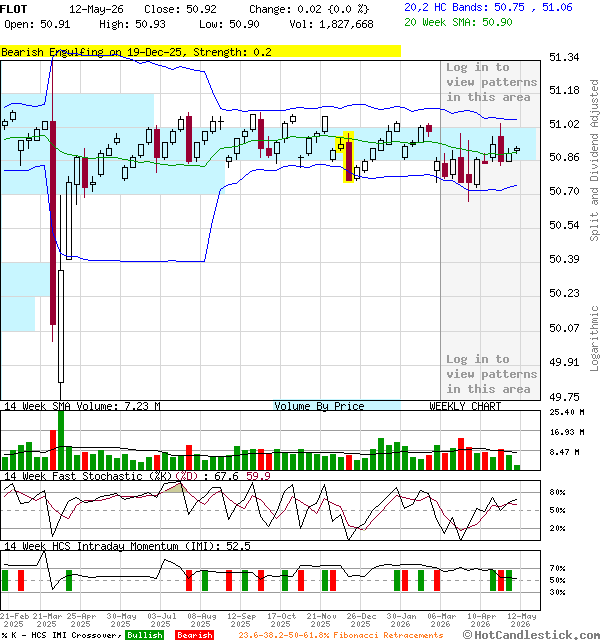Click the 12-May 2026 date axis label
The height and width of the screenshot is (640, 600).
521,620
